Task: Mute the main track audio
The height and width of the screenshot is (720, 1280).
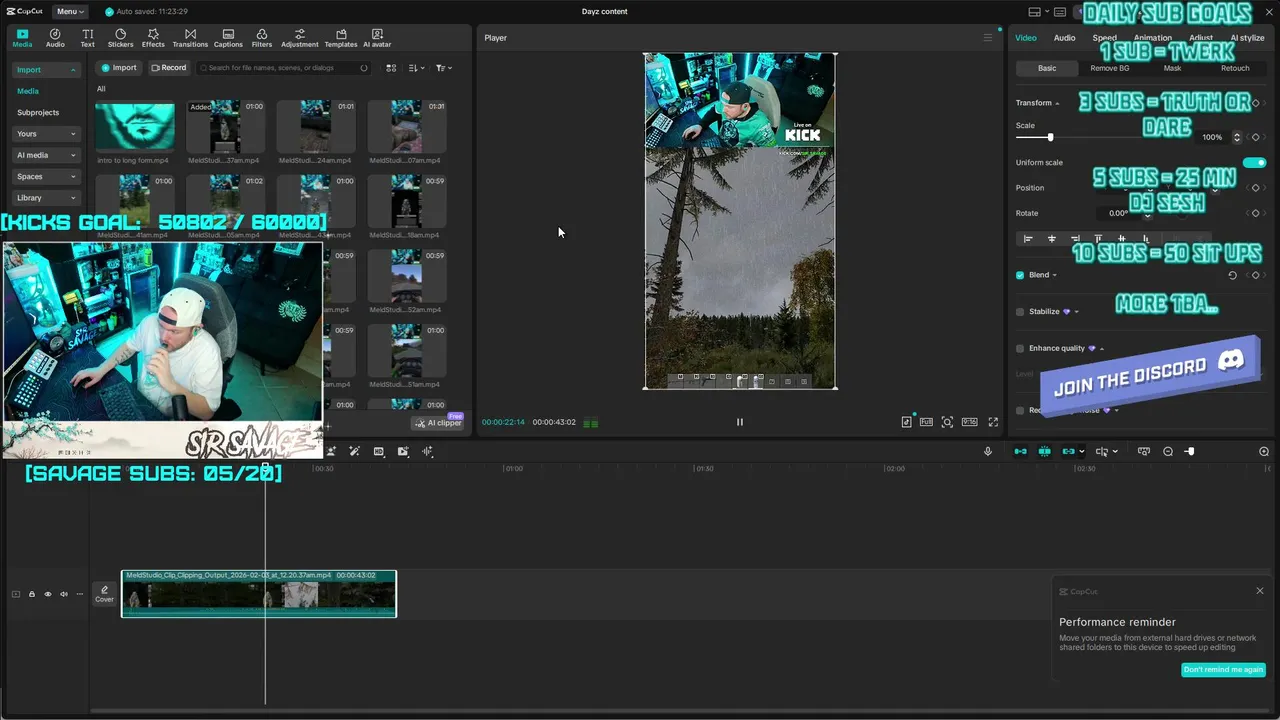Action: click(x=63, y=594)
